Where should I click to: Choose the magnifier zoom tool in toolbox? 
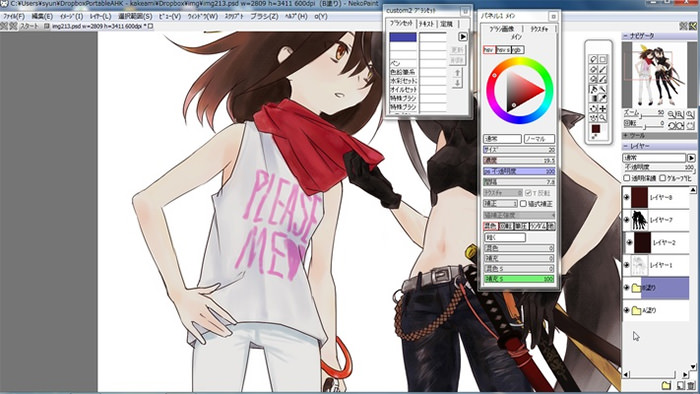tap(603, 118)
